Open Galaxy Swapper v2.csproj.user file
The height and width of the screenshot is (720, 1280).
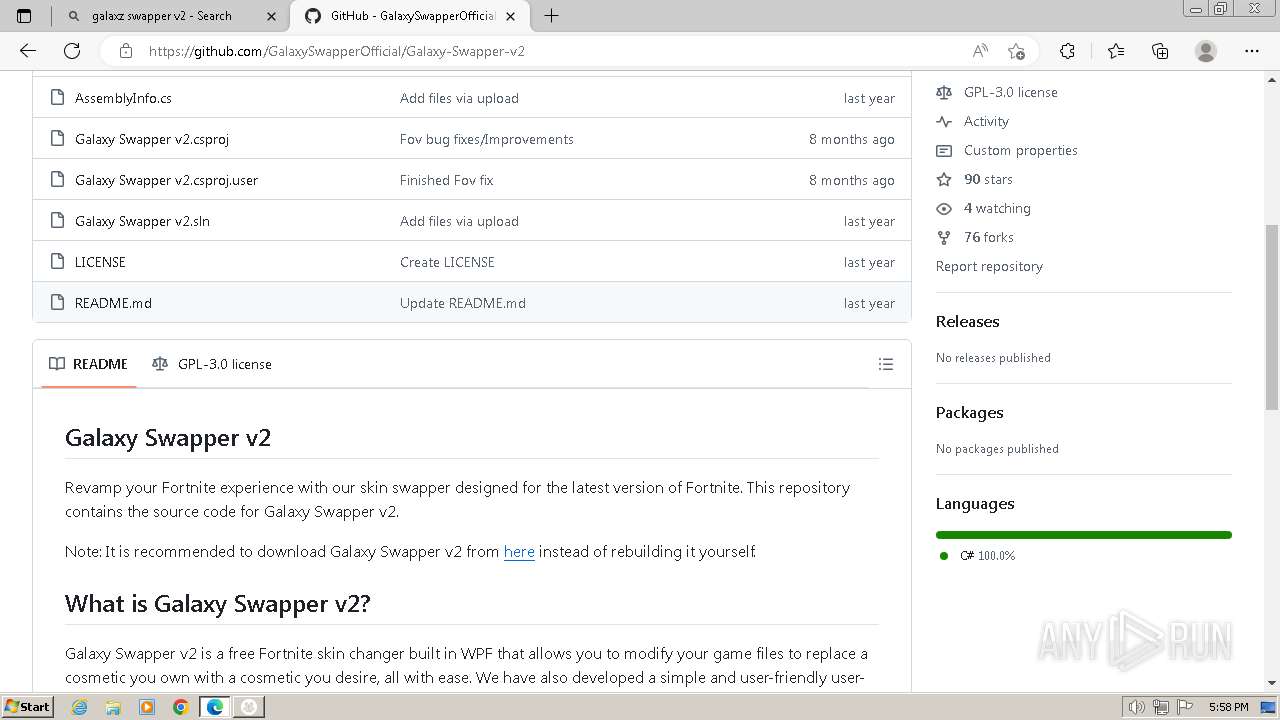click(166, 180)
